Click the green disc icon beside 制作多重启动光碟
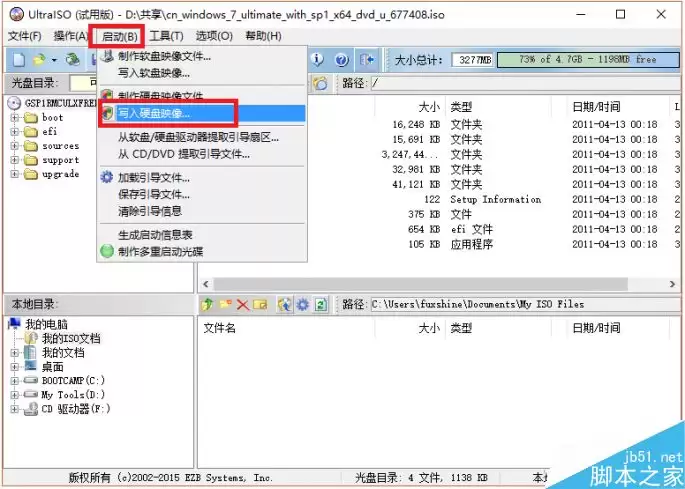This screenshot has height=489, width=685. [x=107, y=251]
